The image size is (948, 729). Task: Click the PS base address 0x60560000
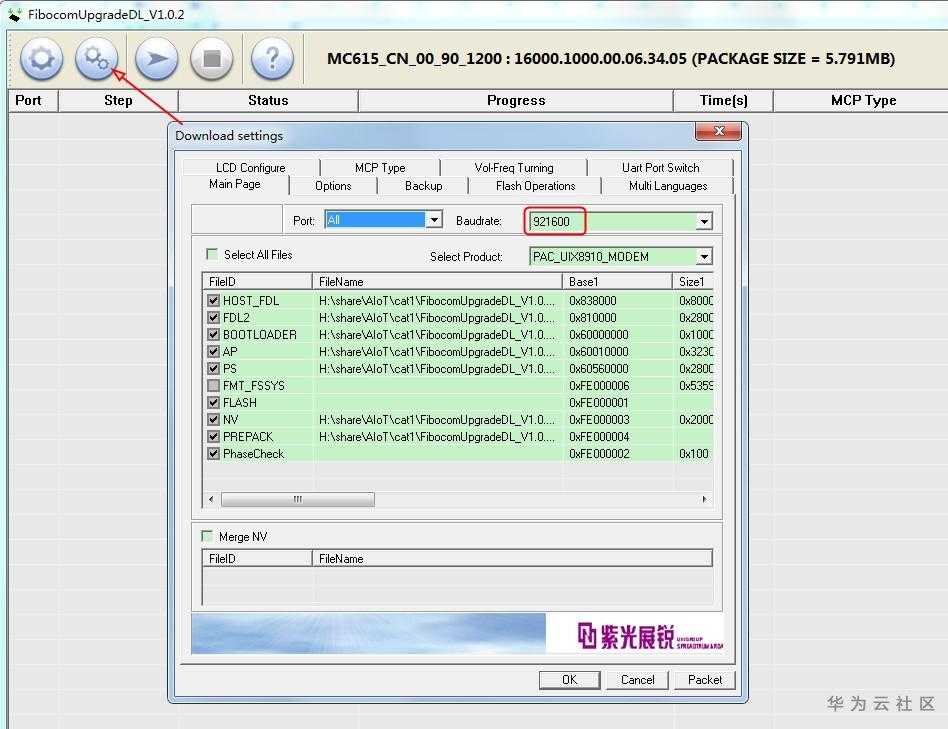coord(599,368)
